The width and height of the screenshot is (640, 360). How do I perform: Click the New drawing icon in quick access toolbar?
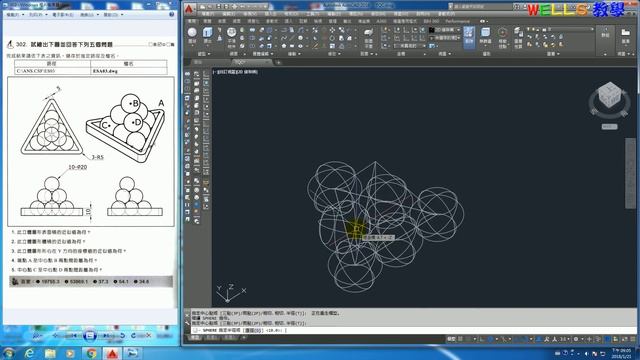click(203, 7)
